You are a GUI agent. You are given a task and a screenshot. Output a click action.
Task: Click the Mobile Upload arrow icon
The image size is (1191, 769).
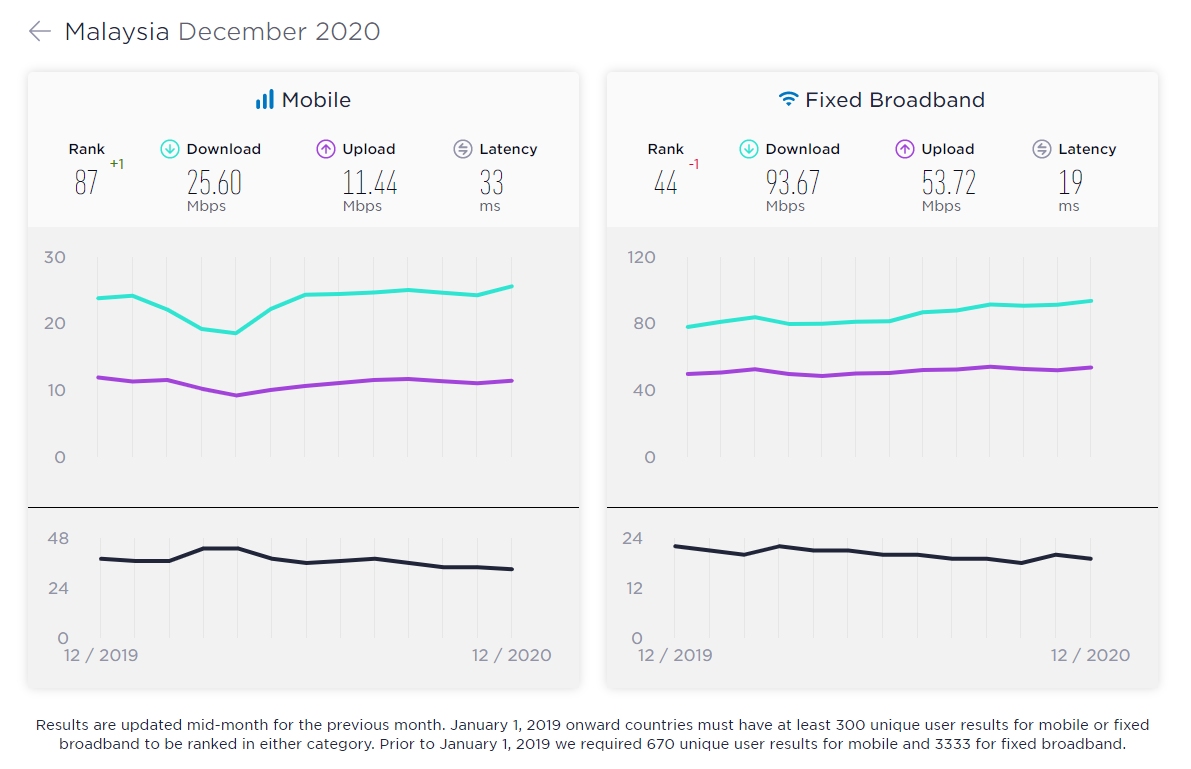pos(326,149)
